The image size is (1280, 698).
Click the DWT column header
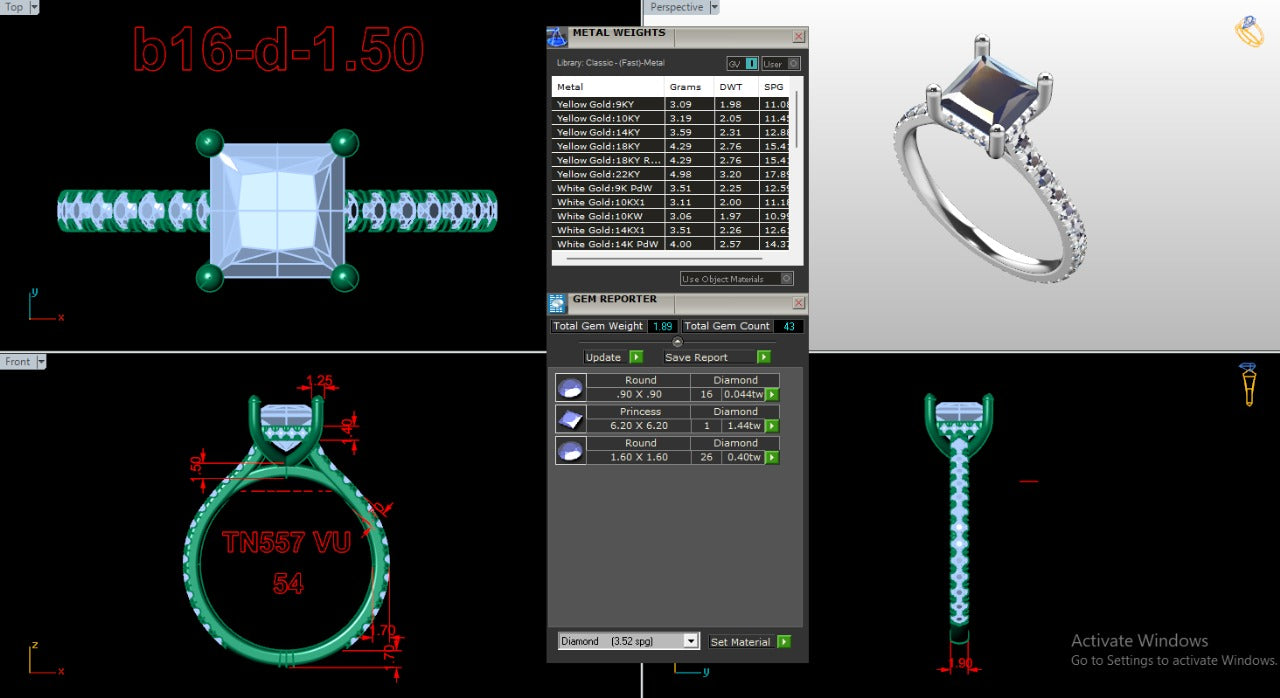pos(737,87)
